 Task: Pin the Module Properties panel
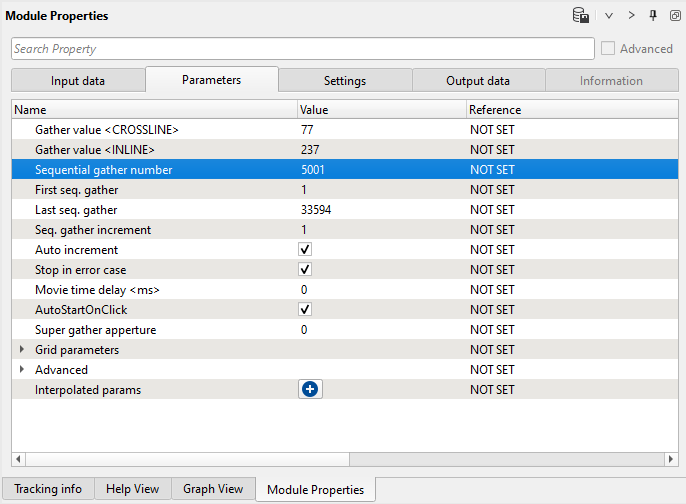[x=653, y=16]
